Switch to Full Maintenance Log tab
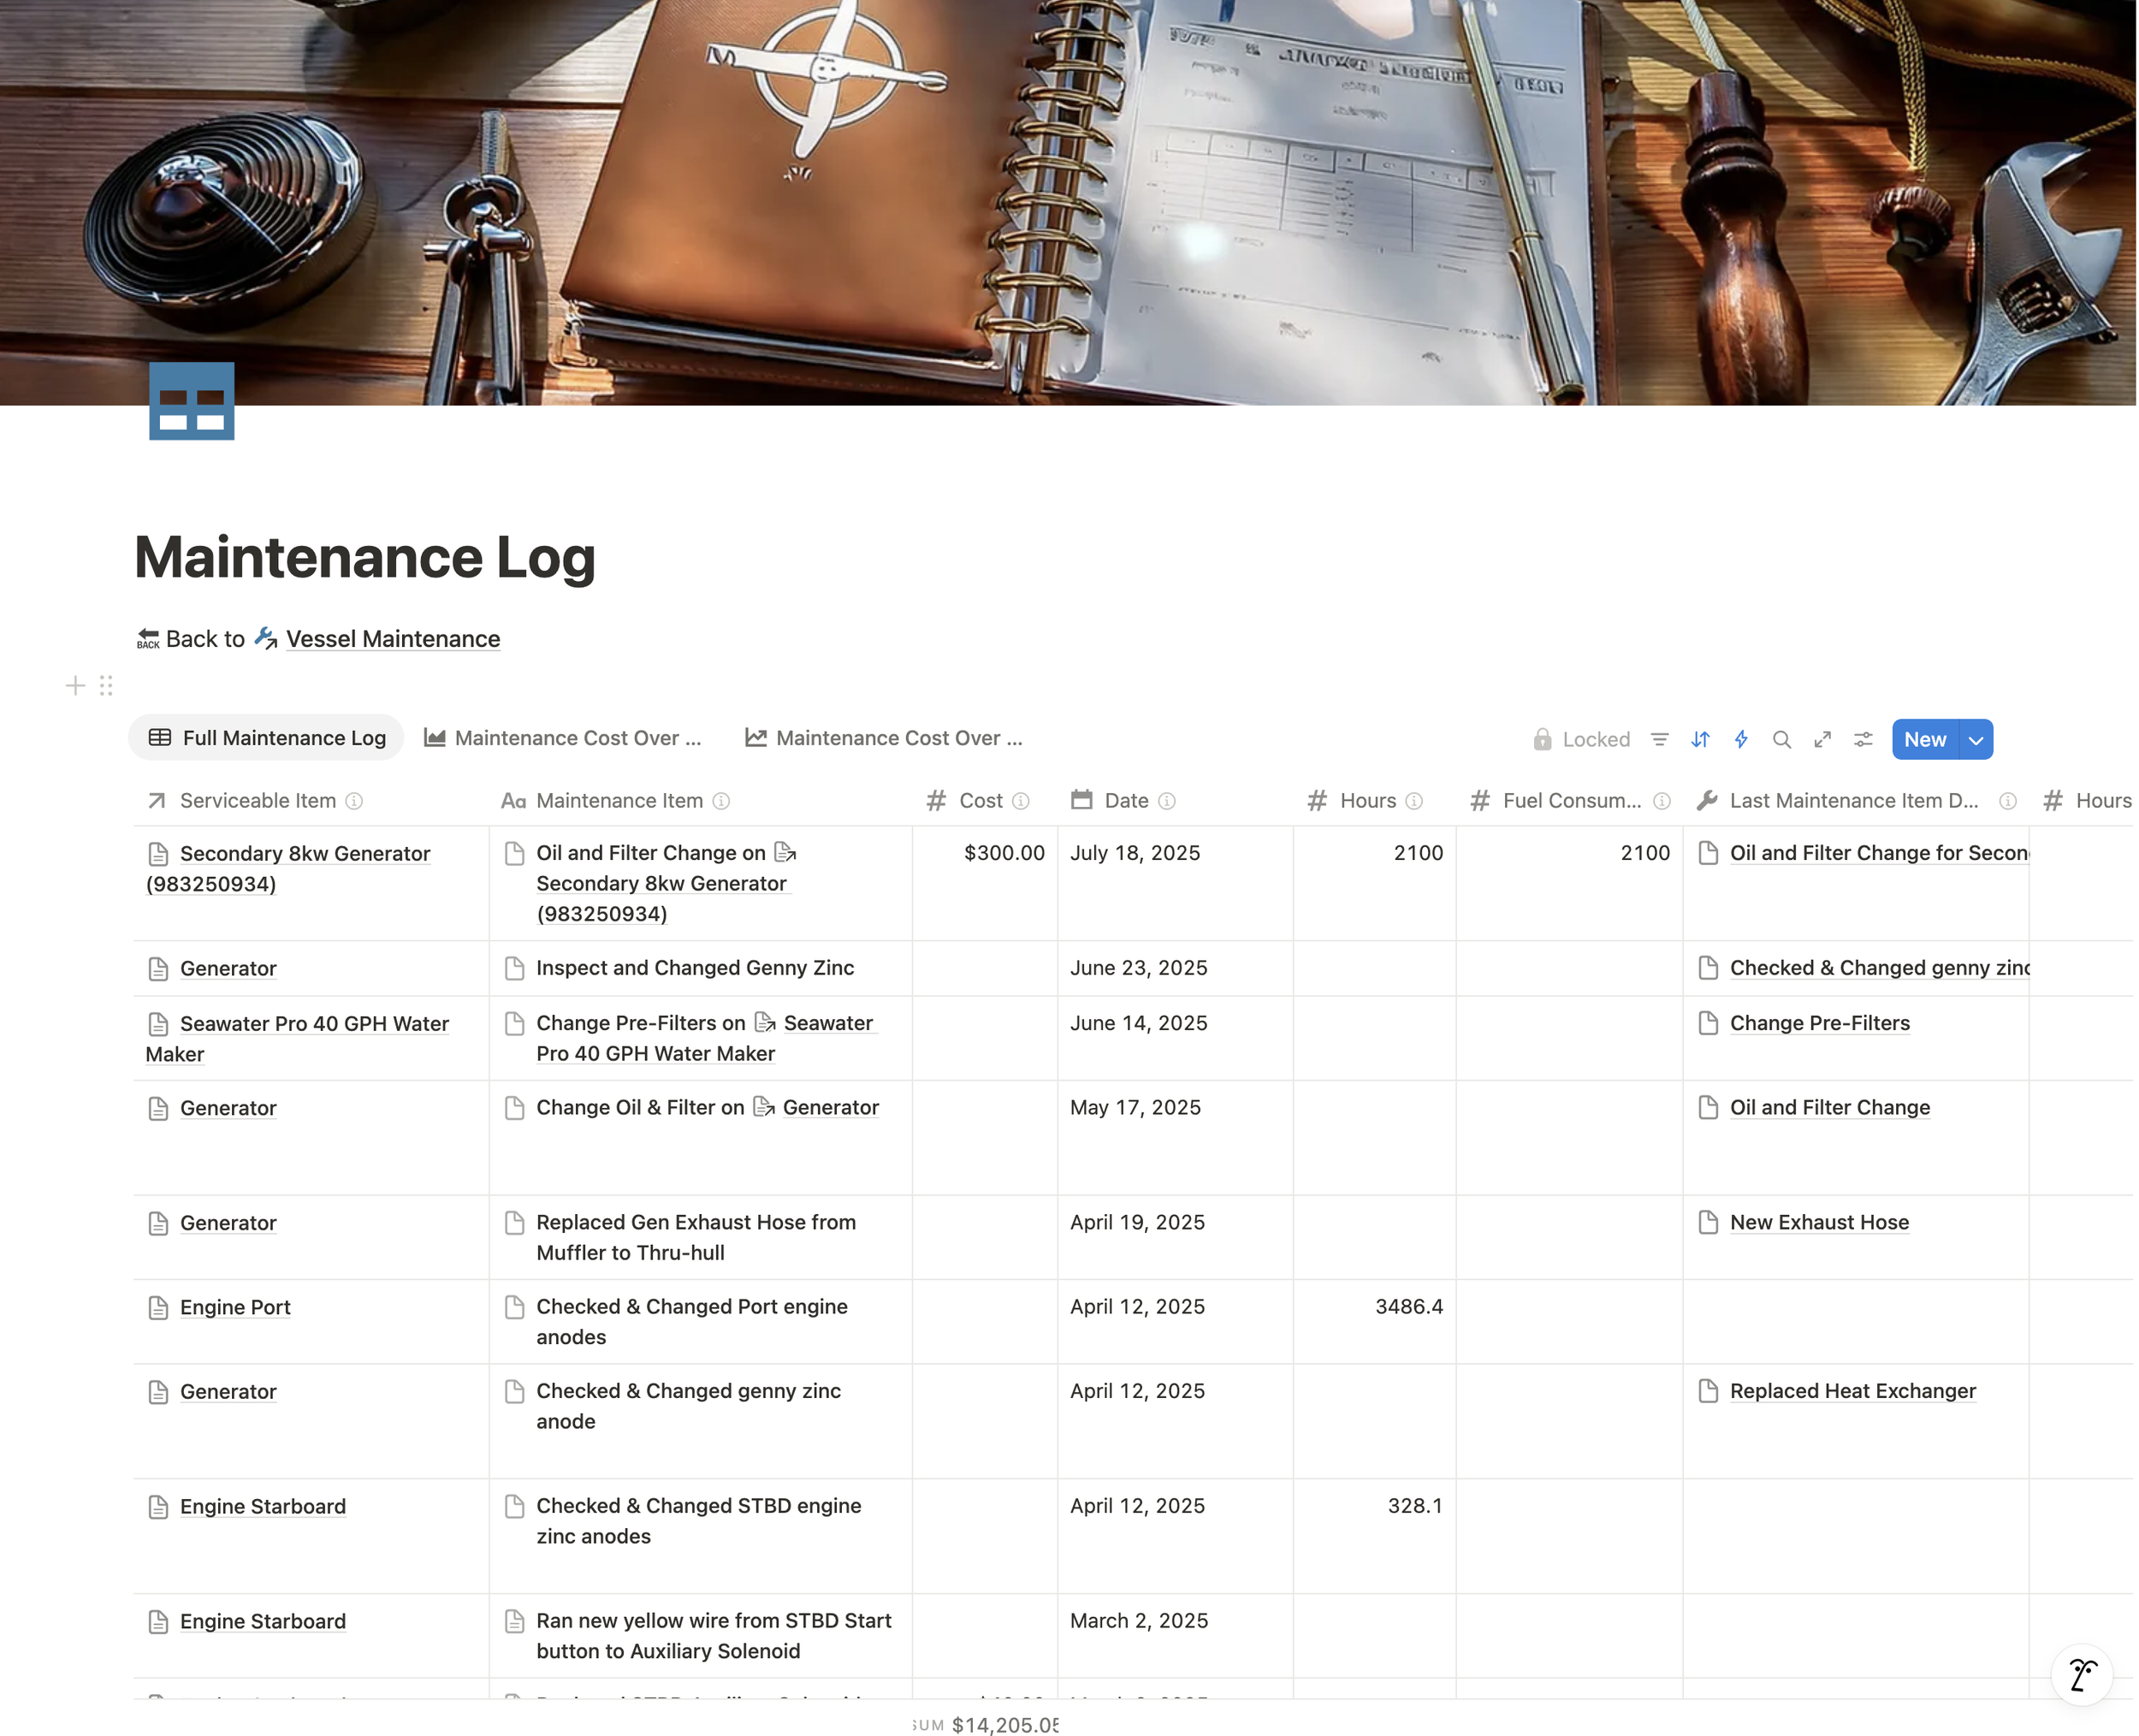Image resolution: width=2139 pixels, height=1736 pixels. [x=266, y=738]
